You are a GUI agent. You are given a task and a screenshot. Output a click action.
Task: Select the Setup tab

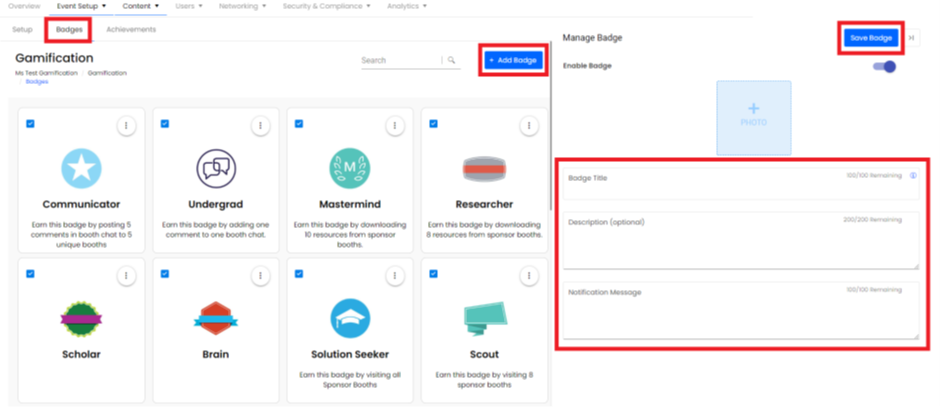click(22, 30)
